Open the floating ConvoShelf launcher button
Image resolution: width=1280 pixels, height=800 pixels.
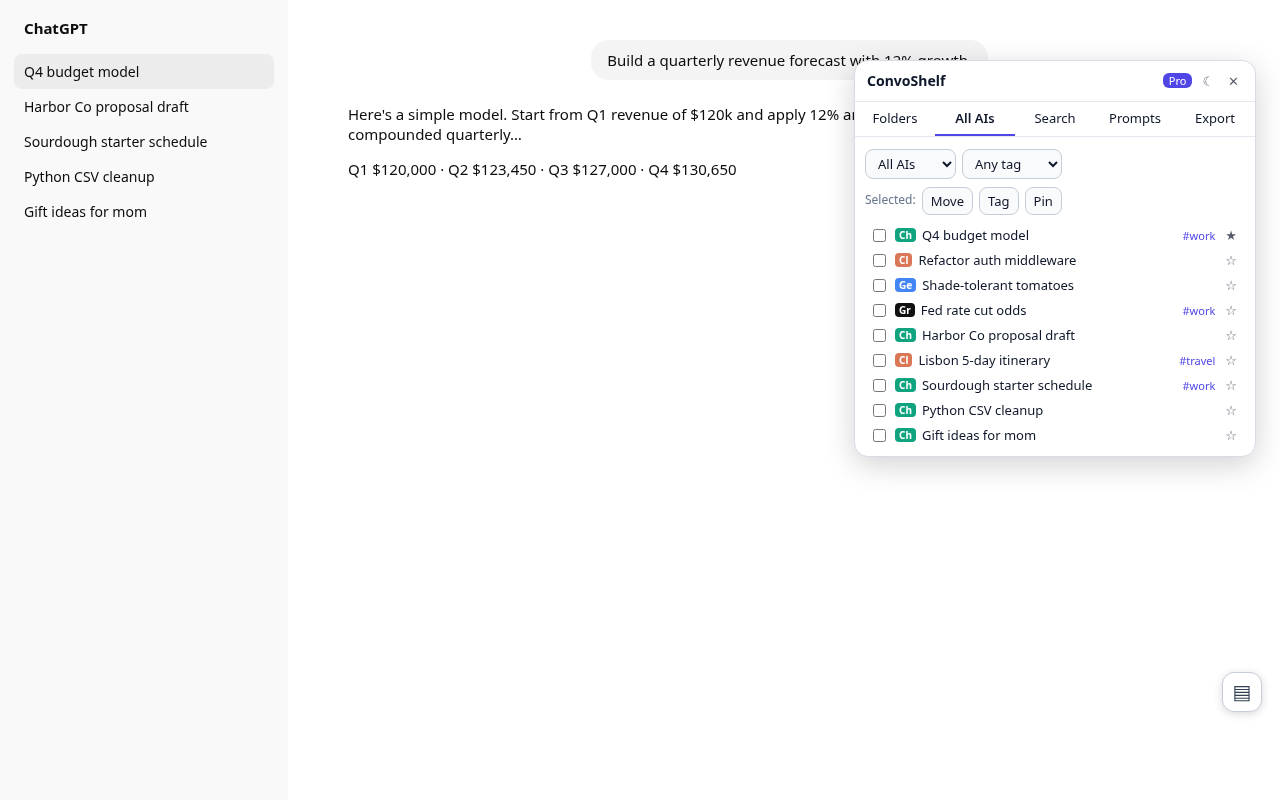(x=1242, y=692)
